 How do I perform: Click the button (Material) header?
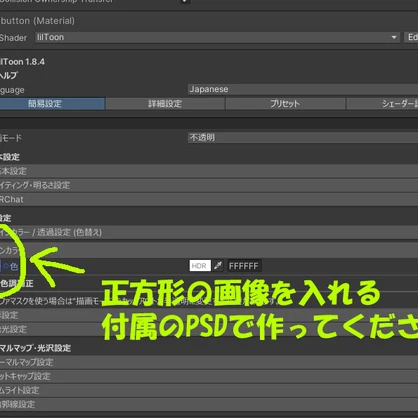[x=37, y=21]
